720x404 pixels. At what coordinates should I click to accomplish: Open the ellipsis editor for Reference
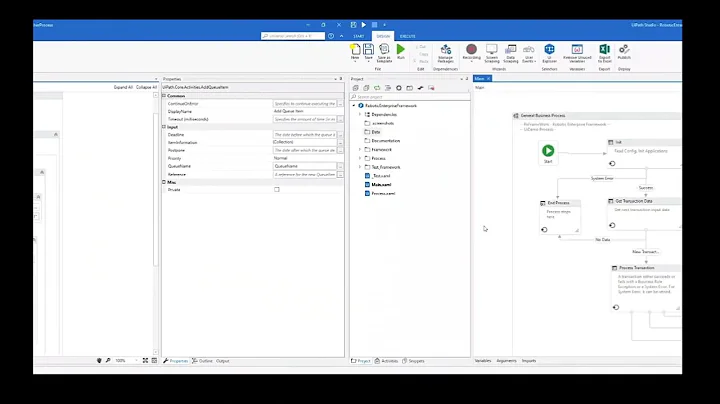click(x=340, y=174)
